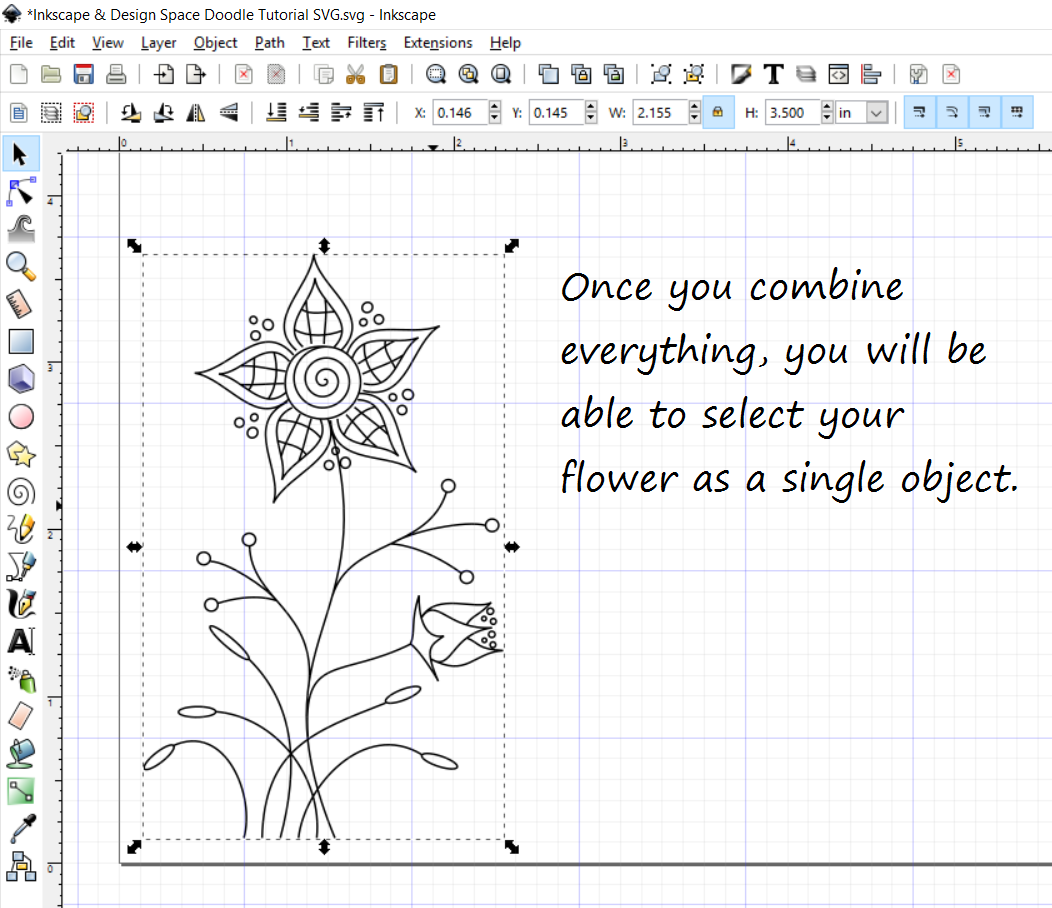Activate the Zoom tool in the toolbox
Screen dimensions: 1052x908
pos(21,266)
